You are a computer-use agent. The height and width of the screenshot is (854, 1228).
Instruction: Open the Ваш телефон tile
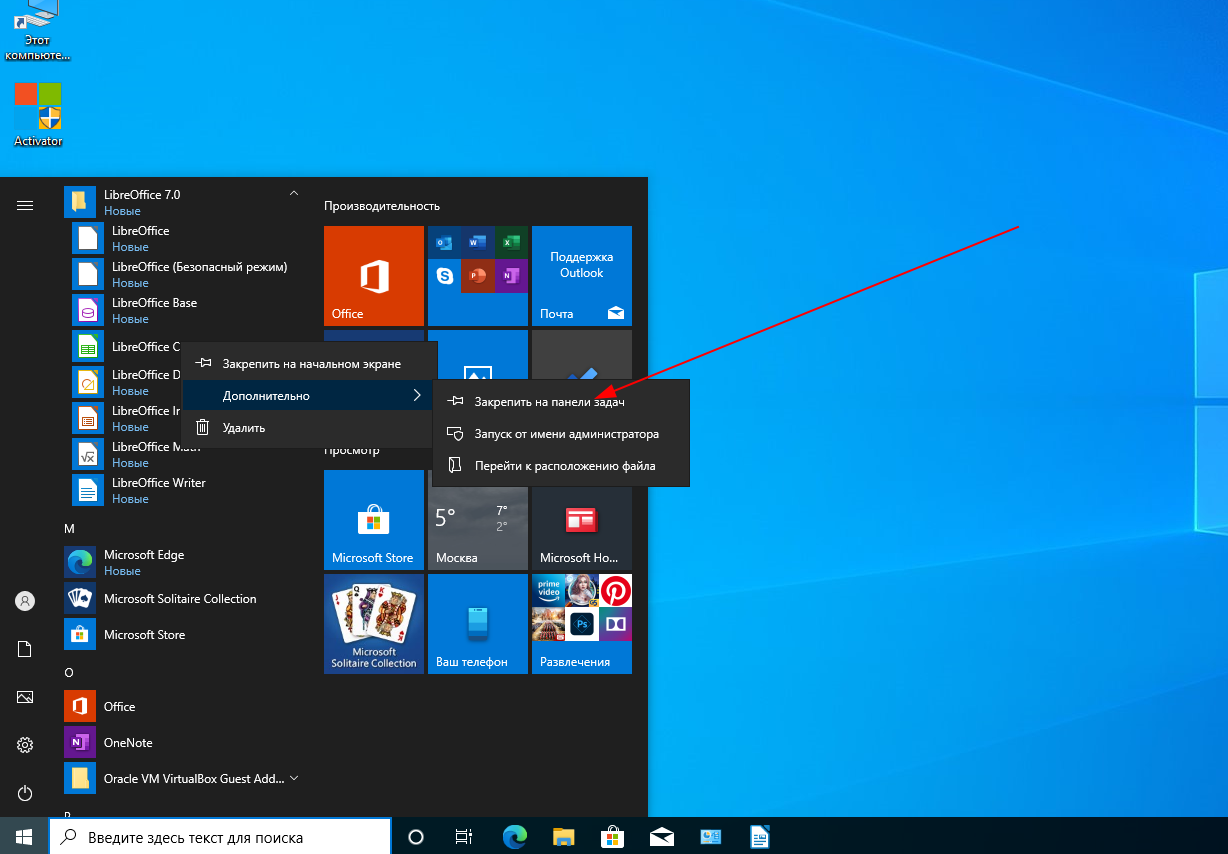pos(478,624)
